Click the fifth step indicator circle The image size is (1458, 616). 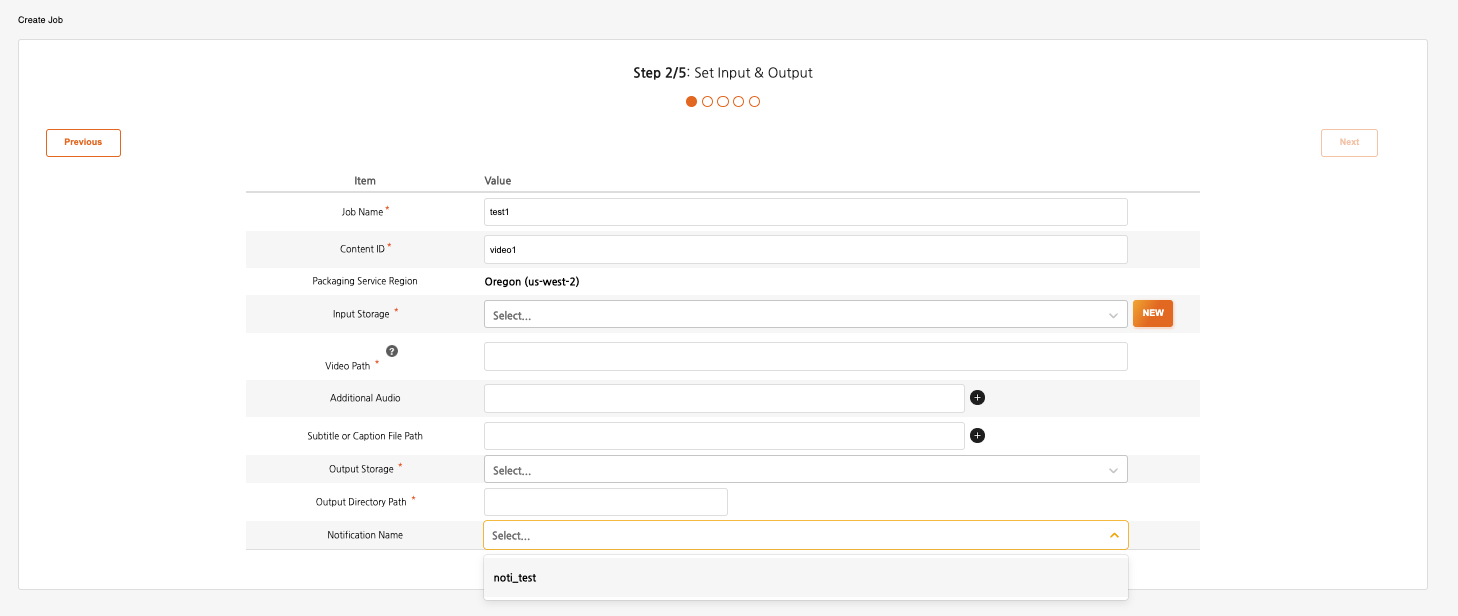click(x=755, y=102)
